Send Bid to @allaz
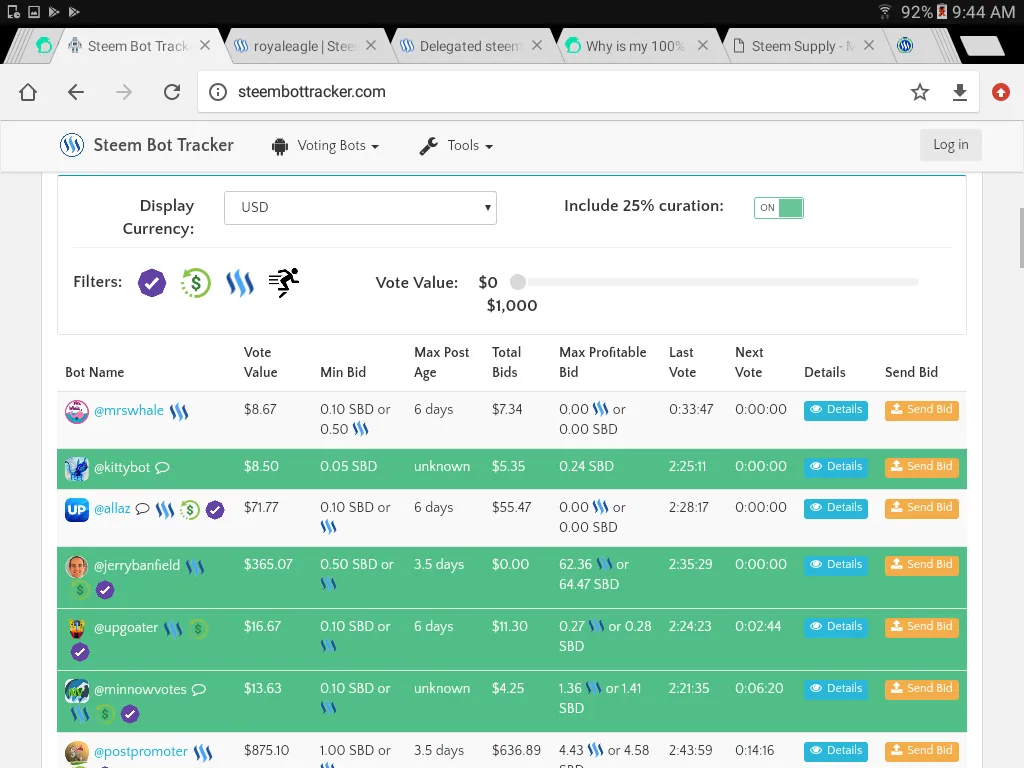Image resolution: width=1024 pixels, height=768 pixels. 921,508
